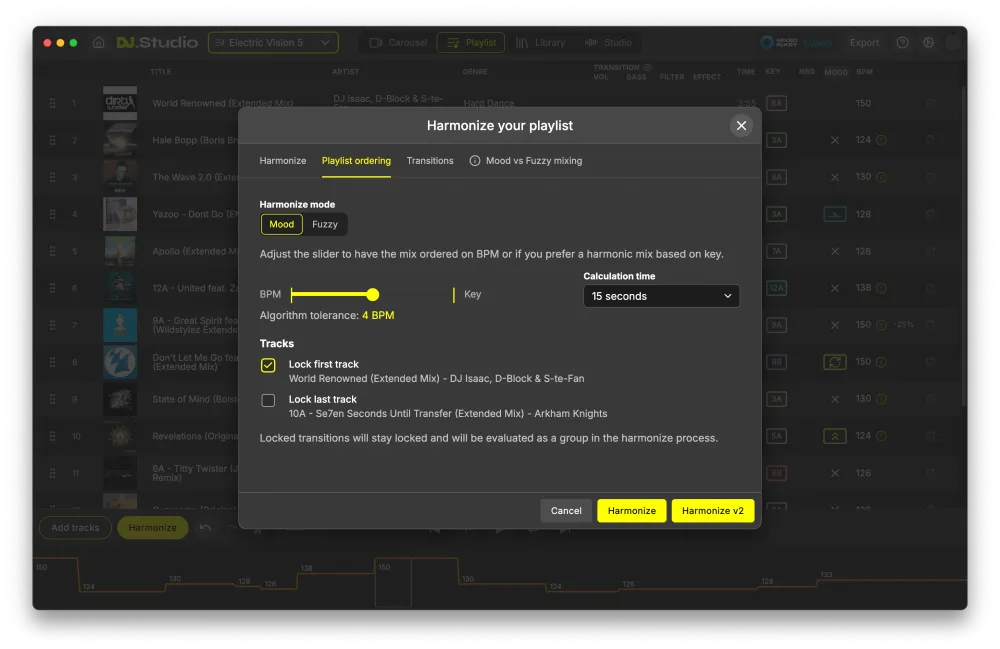Click the info icon beside 124 BPM in Hale Bopp row
This screenshot has width=1000, height=649.
[x=881, y=140]
